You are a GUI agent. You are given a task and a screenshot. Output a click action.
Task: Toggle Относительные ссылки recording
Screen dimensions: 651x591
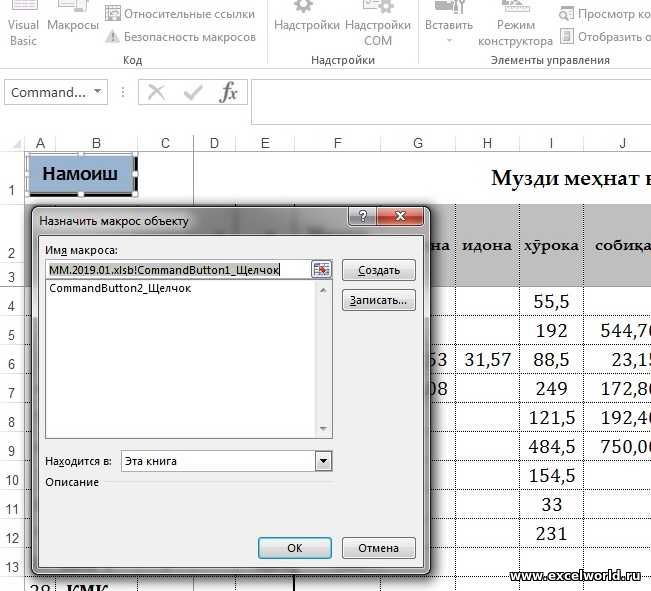click(180, 13)
